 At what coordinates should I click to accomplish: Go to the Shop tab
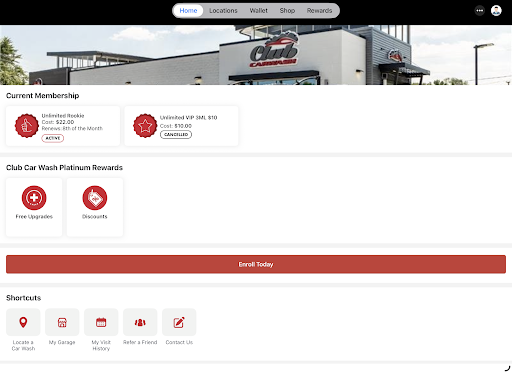click(x=287, y=11)
